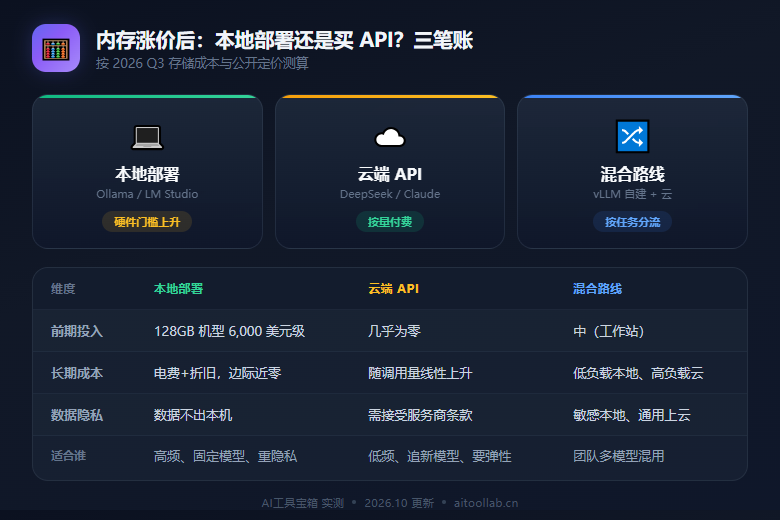780x520 pixels.
Task: Click the cell 敏感本地、通用上云
Action: click(632, 415)
